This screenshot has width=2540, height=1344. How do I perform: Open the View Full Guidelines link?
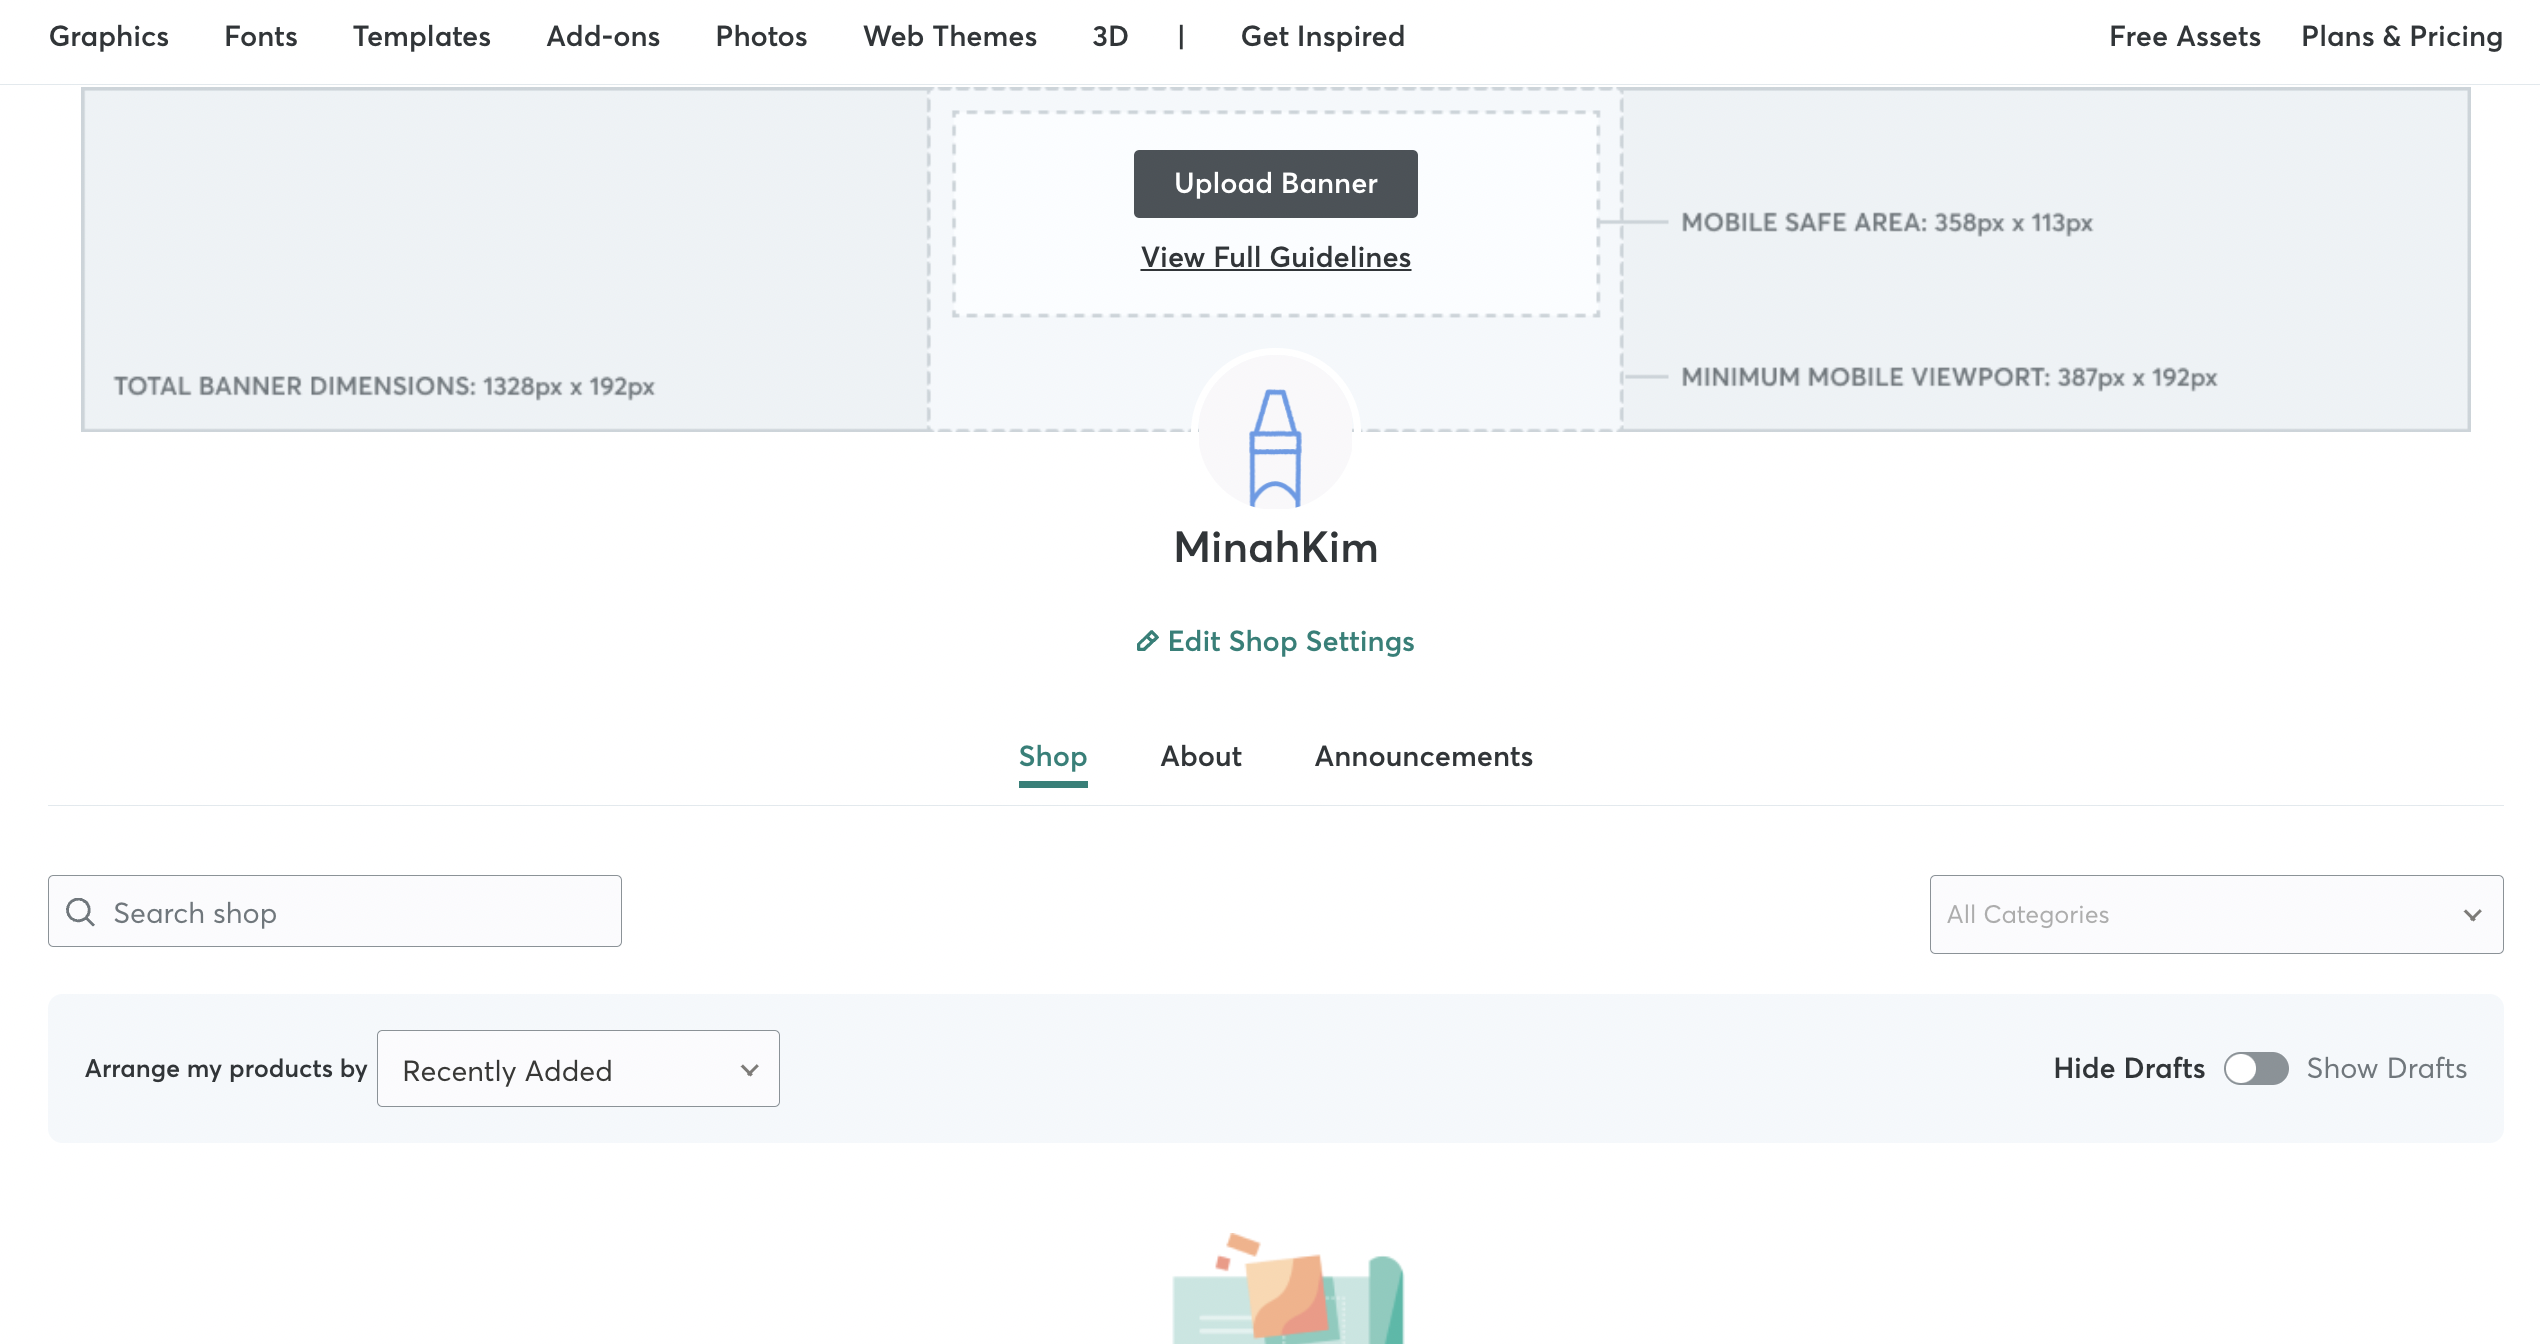click(1275, 257)
